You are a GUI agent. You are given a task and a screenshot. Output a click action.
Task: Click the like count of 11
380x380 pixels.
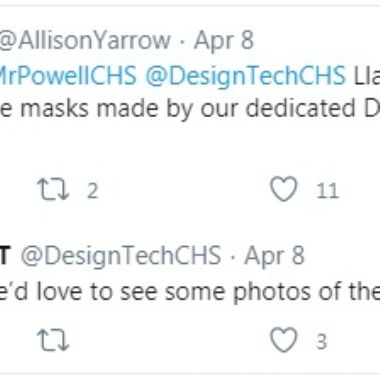click(327, 191)
